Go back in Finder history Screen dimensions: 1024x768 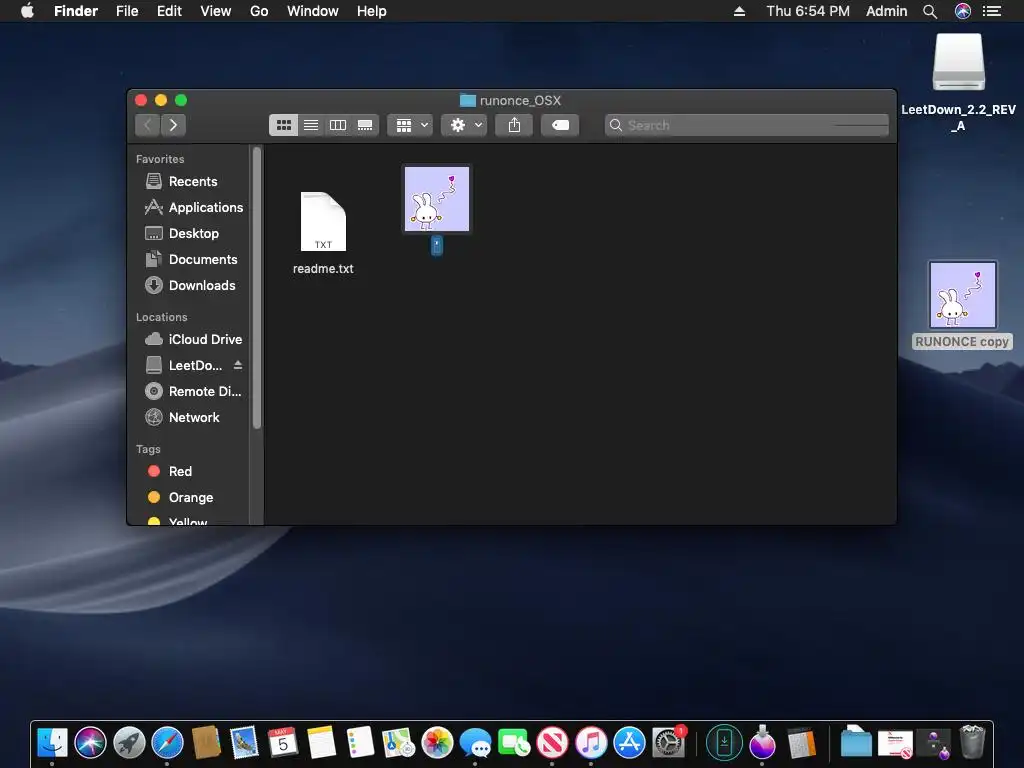point(148,125)
